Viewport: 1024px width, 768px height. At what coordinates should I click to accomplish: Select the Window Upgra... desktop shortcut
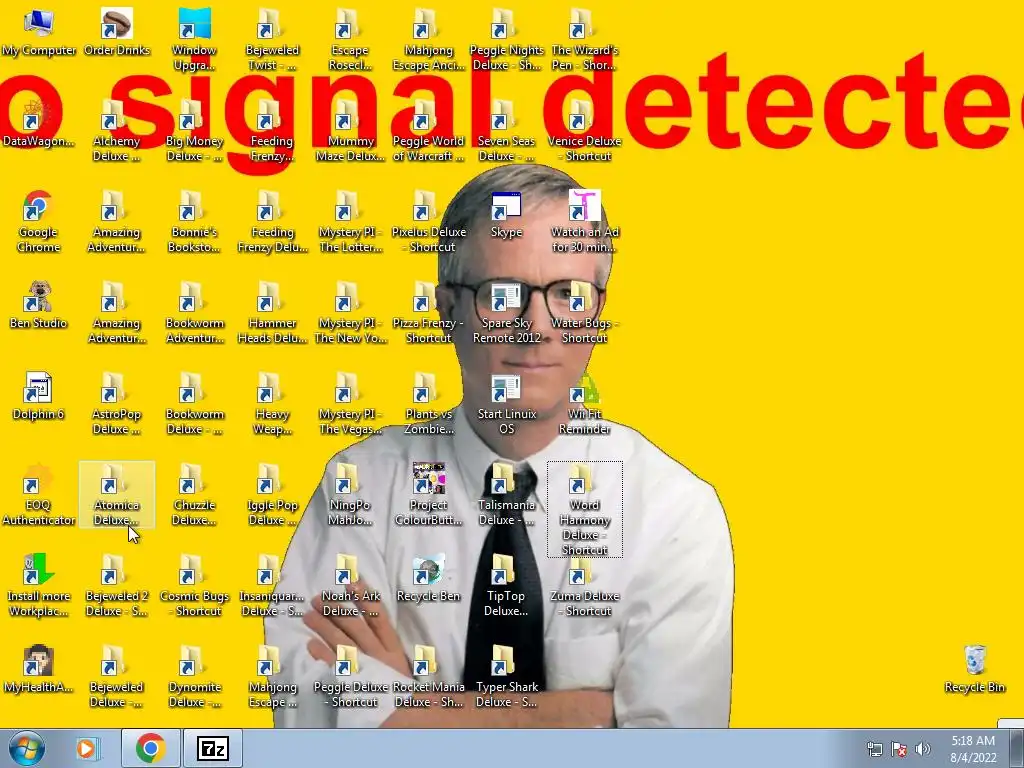click(x=195, y=39)
